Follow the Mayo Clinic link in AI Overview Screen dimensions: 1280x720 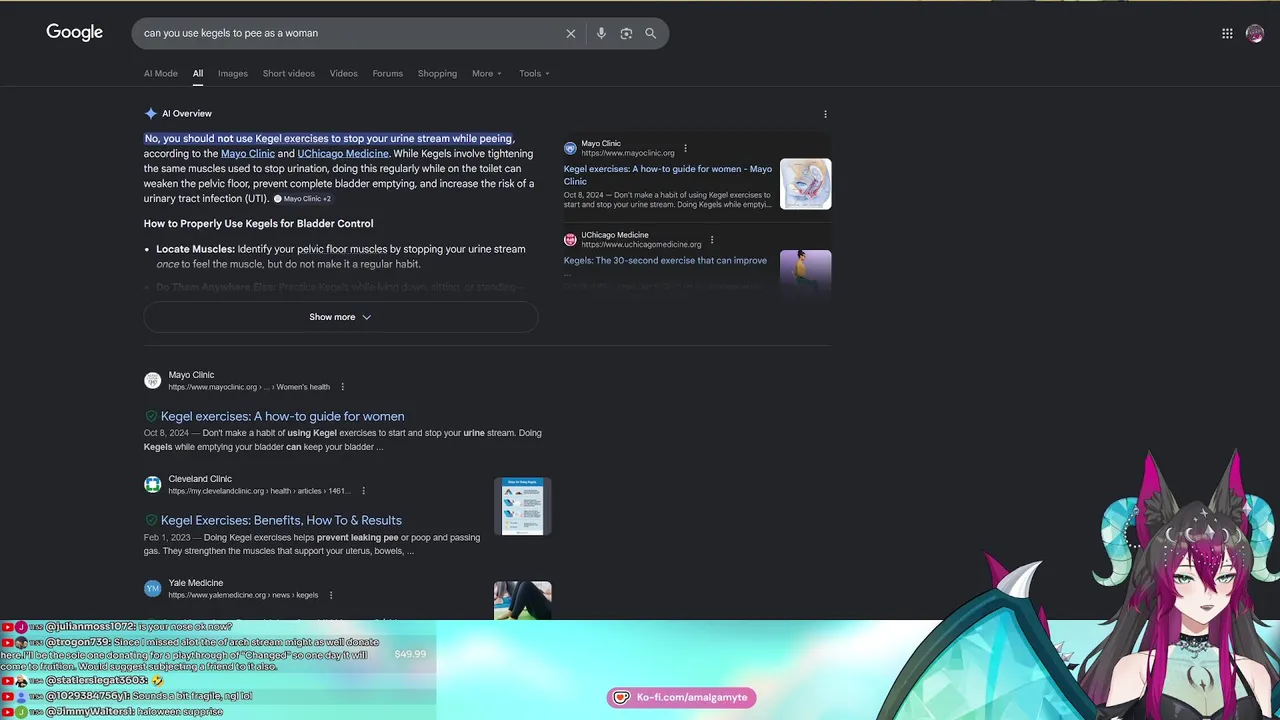248,154
